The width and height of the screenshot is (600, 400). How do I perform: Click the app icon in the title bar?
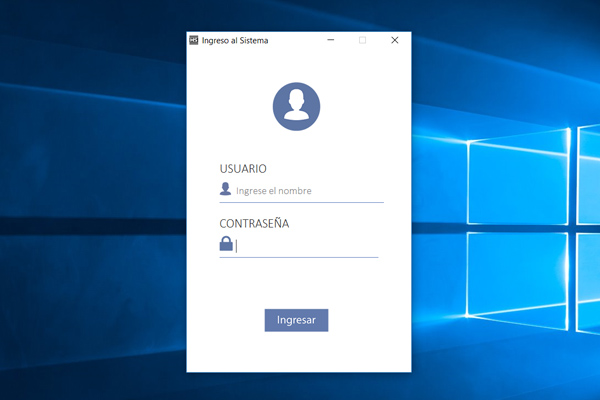point(194,41)
